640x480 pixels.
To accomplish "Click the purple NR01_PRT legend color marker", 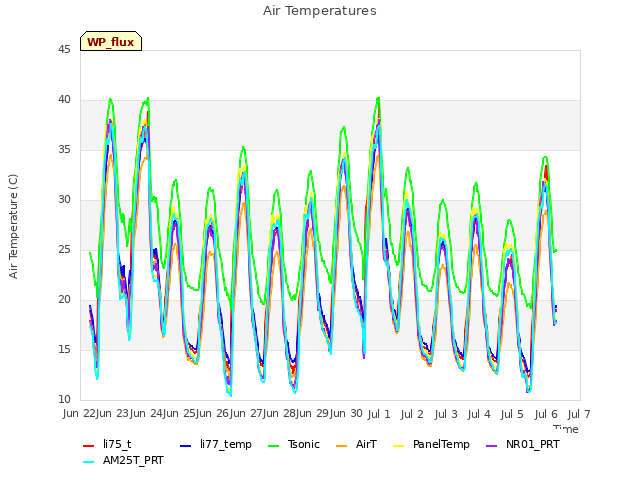I will [491, 445].
